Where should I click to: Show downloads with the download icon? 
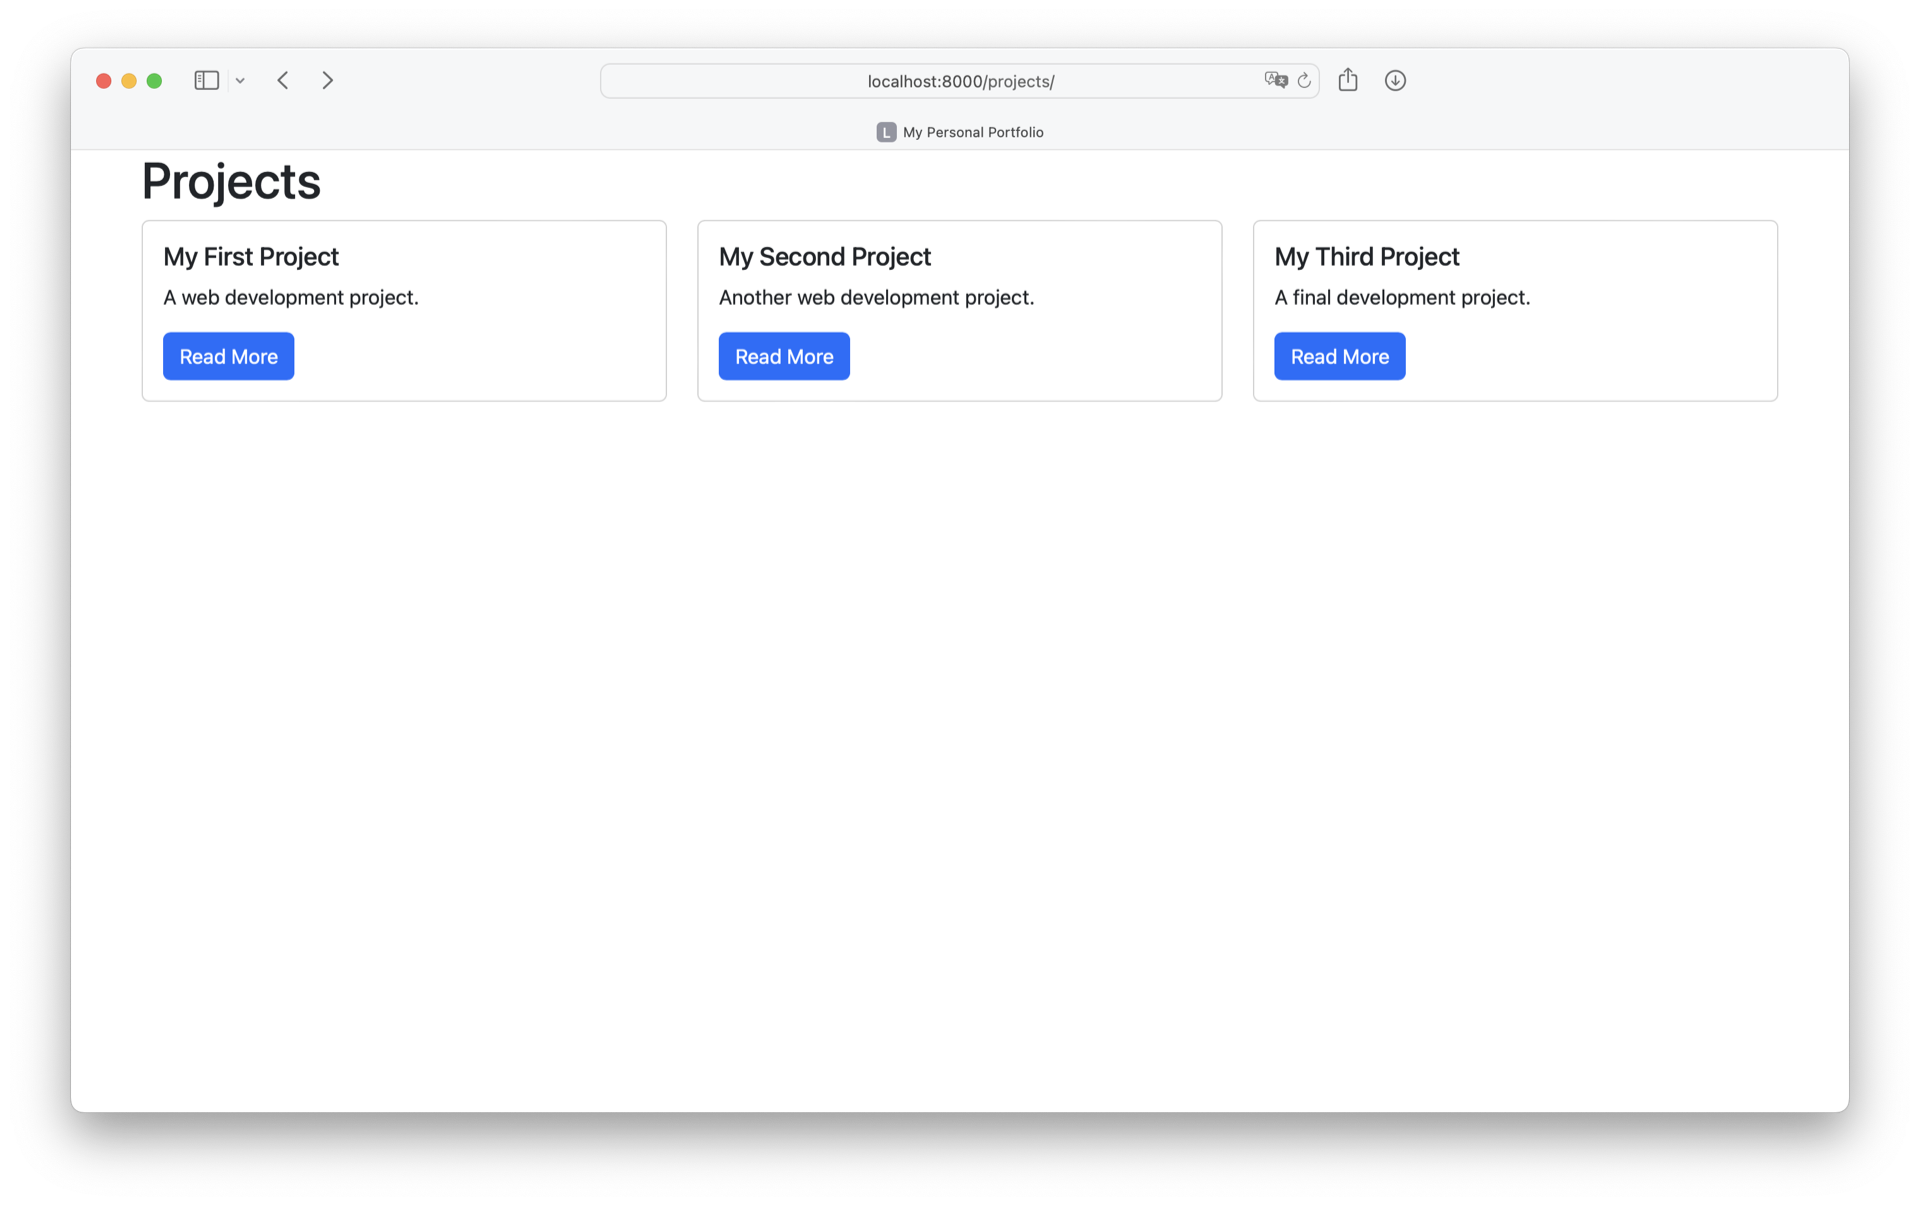pos(1395,81)
